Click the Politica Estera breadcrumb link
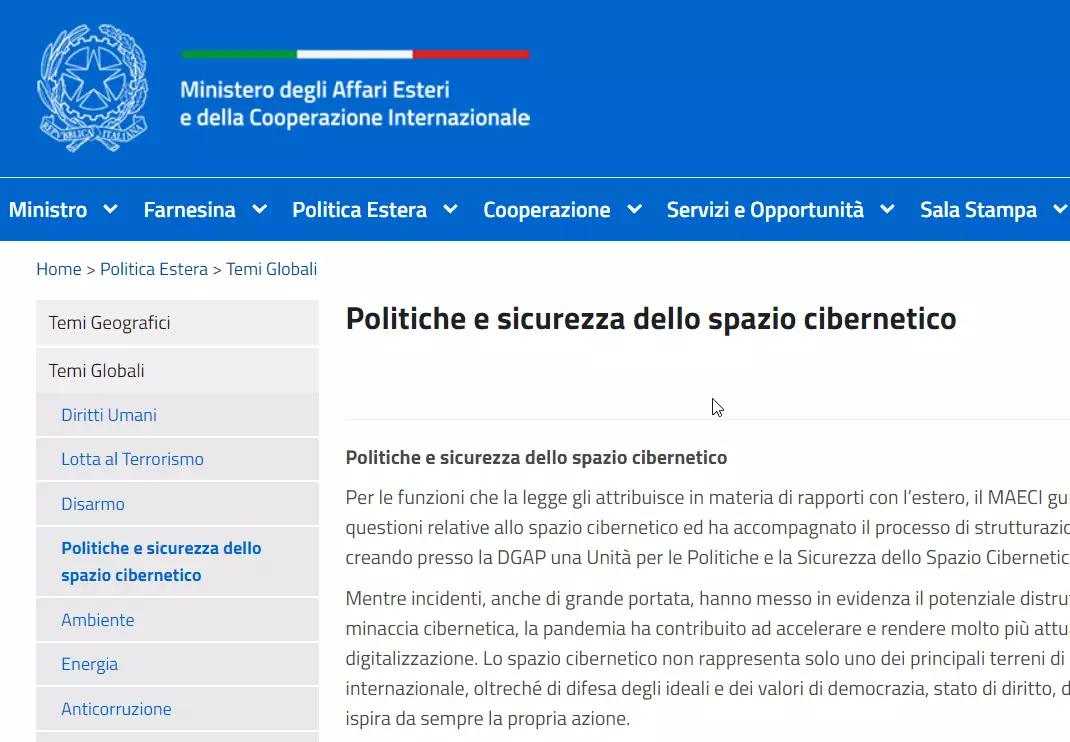The width and height of the screenshot is (1070, 742). [154, 269]
